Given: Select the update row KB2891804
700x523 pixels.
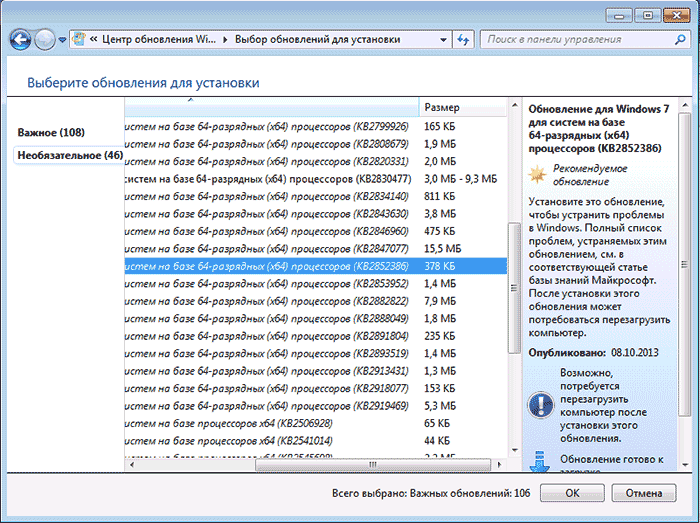Looking at the screenshot, I should (x=316, y=336).
